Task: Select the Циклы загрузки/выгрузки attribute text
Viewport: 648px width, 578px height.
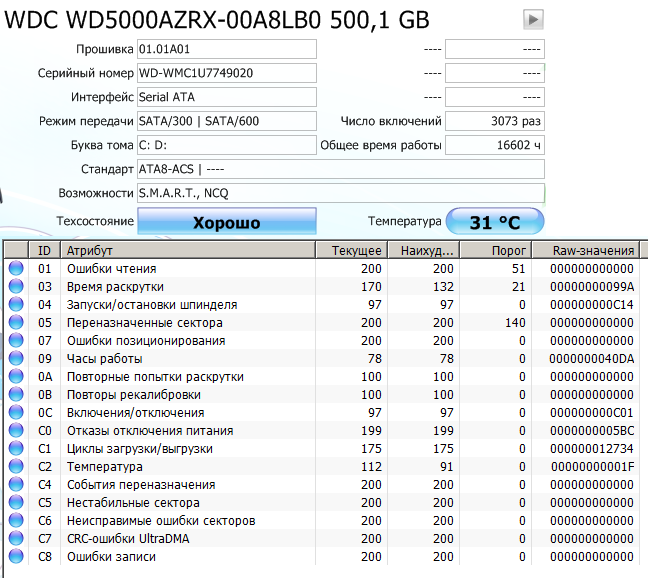Action: [x=140, y=448]
